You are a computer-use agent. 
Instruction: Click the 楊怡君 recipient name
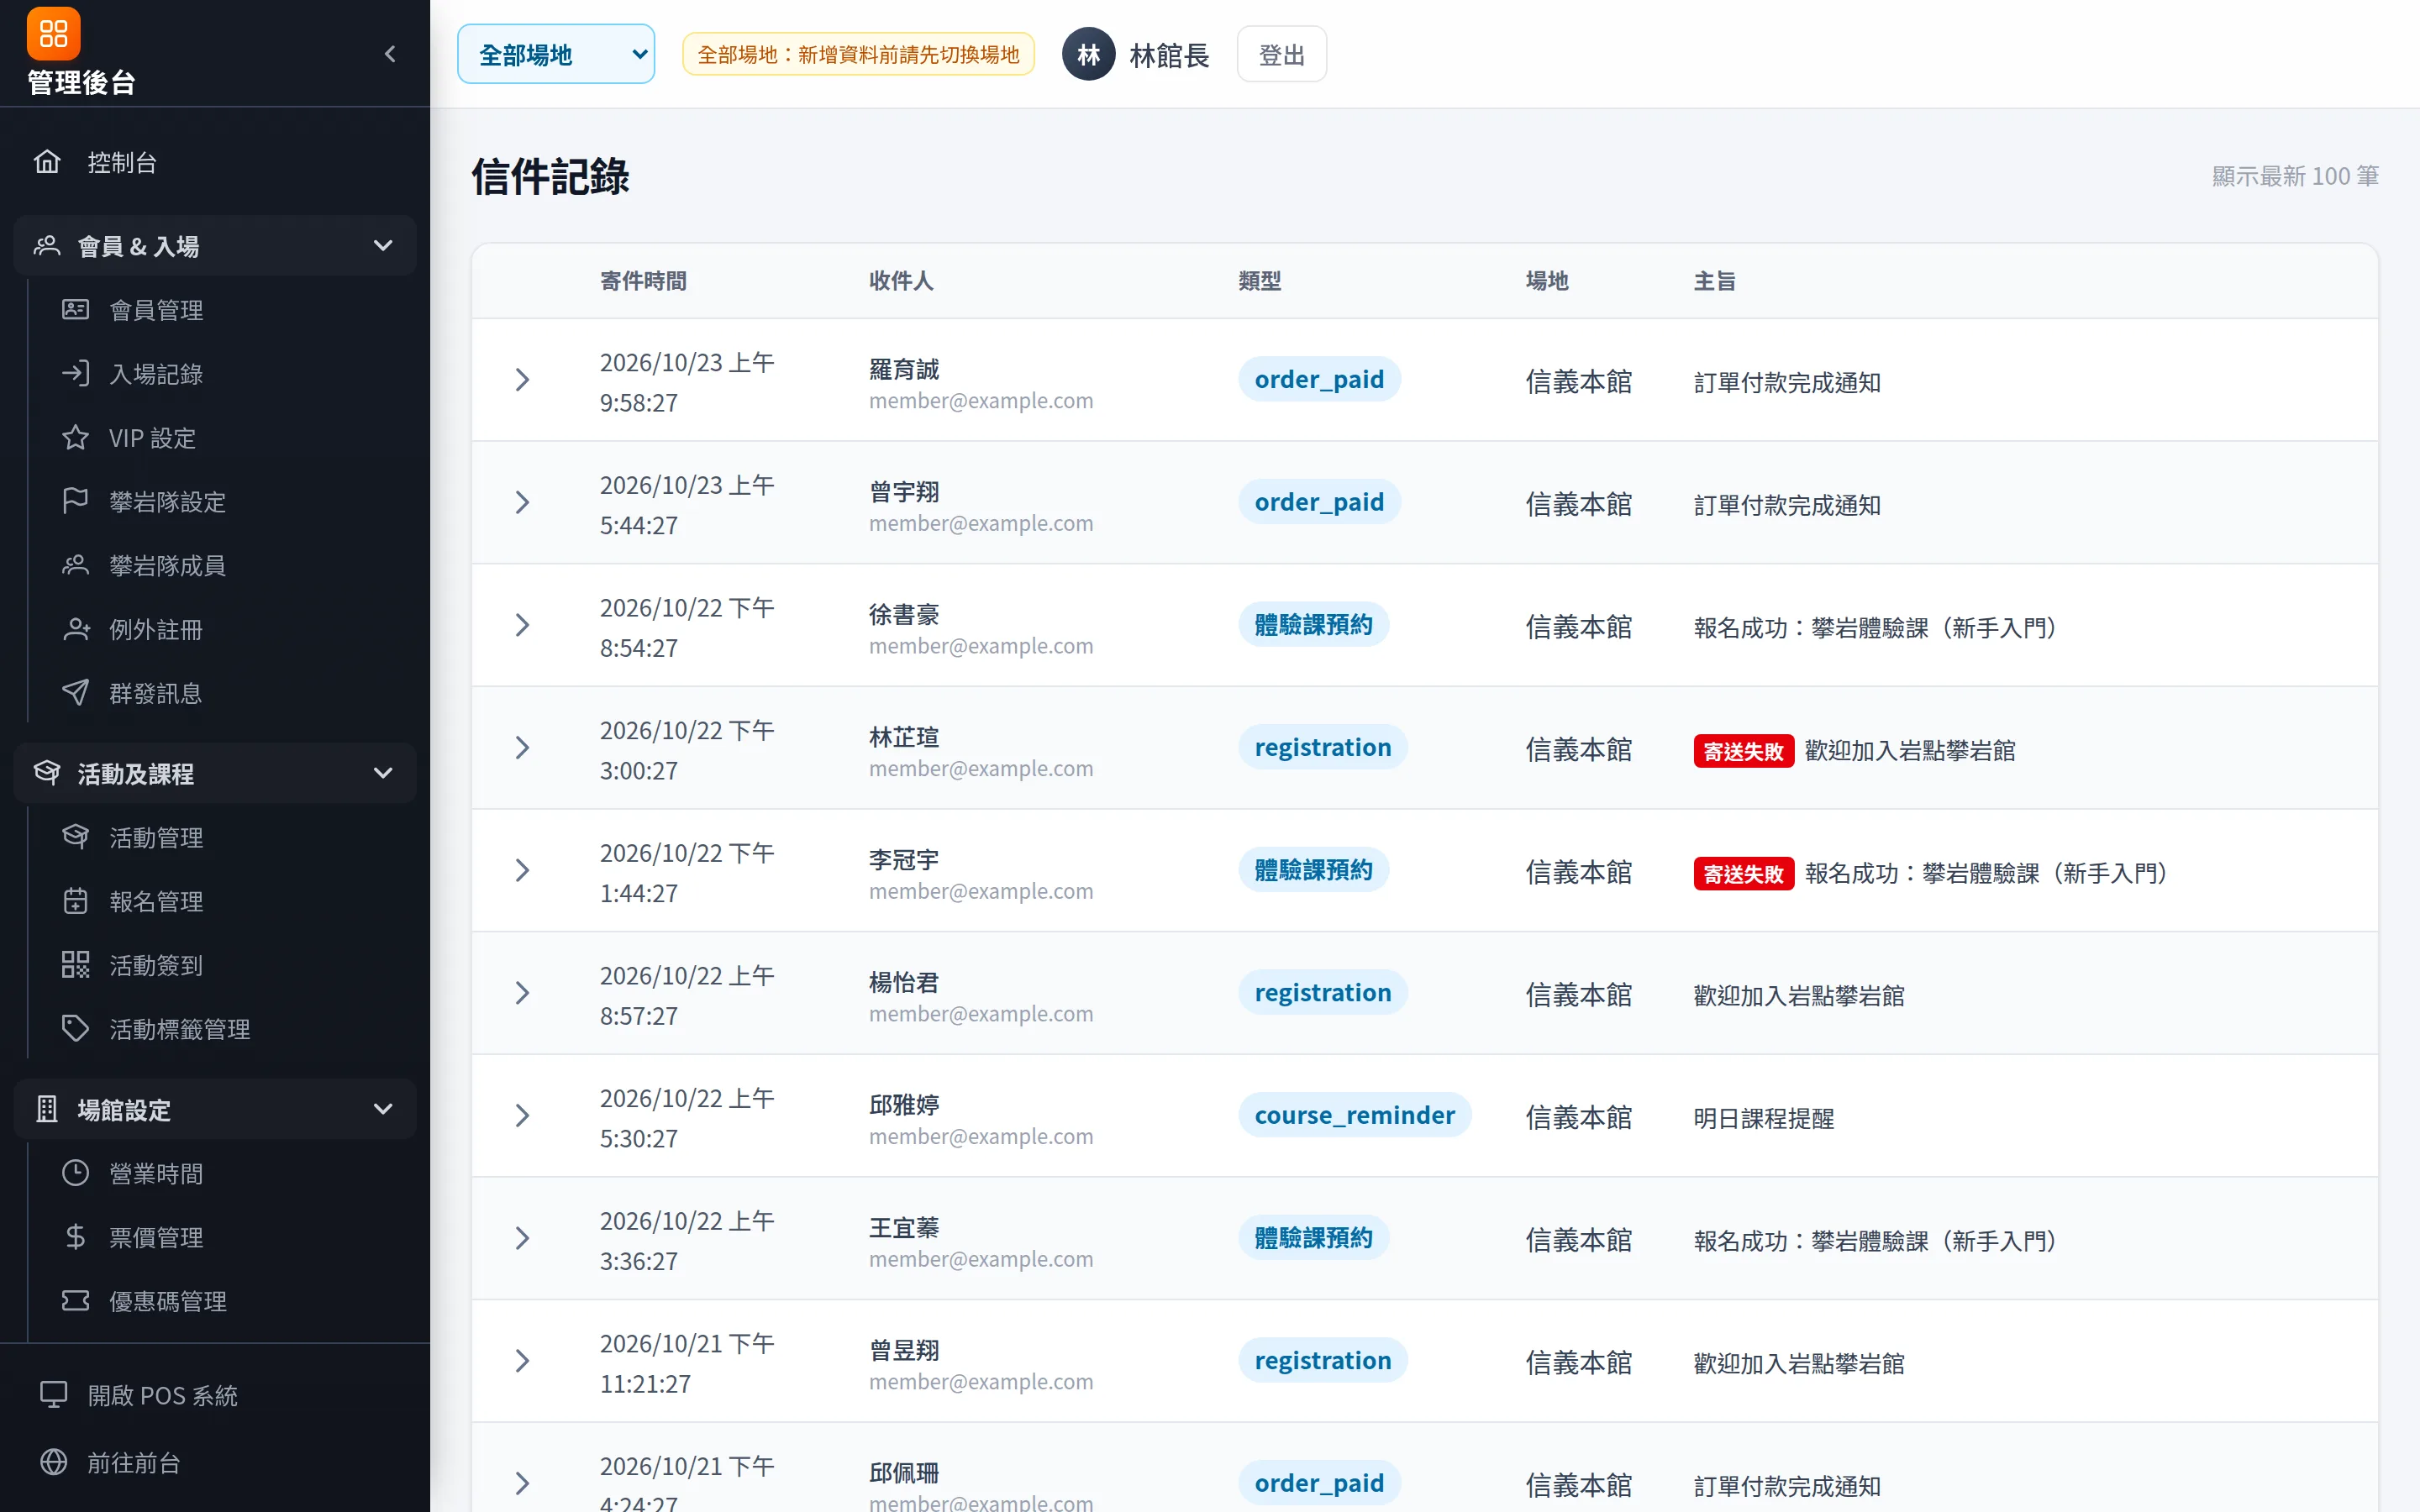click(904, 982)
